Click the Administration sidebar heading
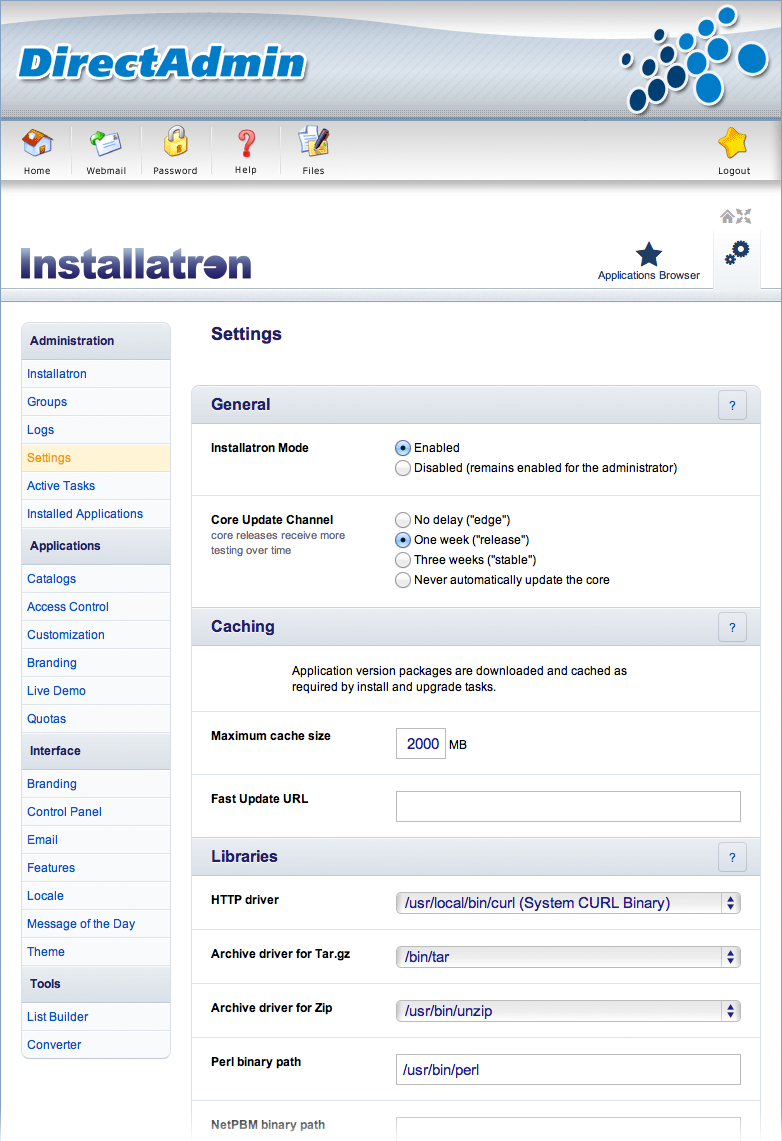 (96, 341)
